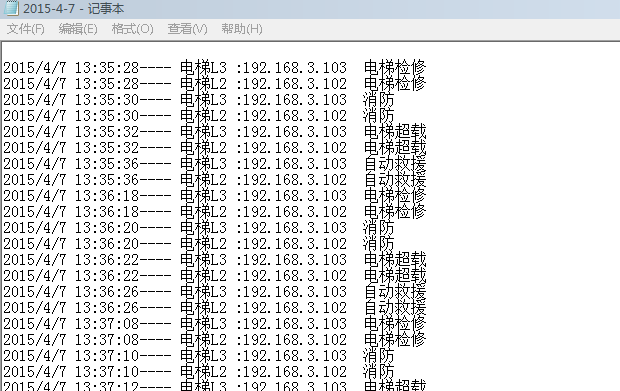This screenshot has width=620, height=391.
Task: Click 消防 on the 13:36:20 电梯L2 line
Action: click(x=379, y=244)
